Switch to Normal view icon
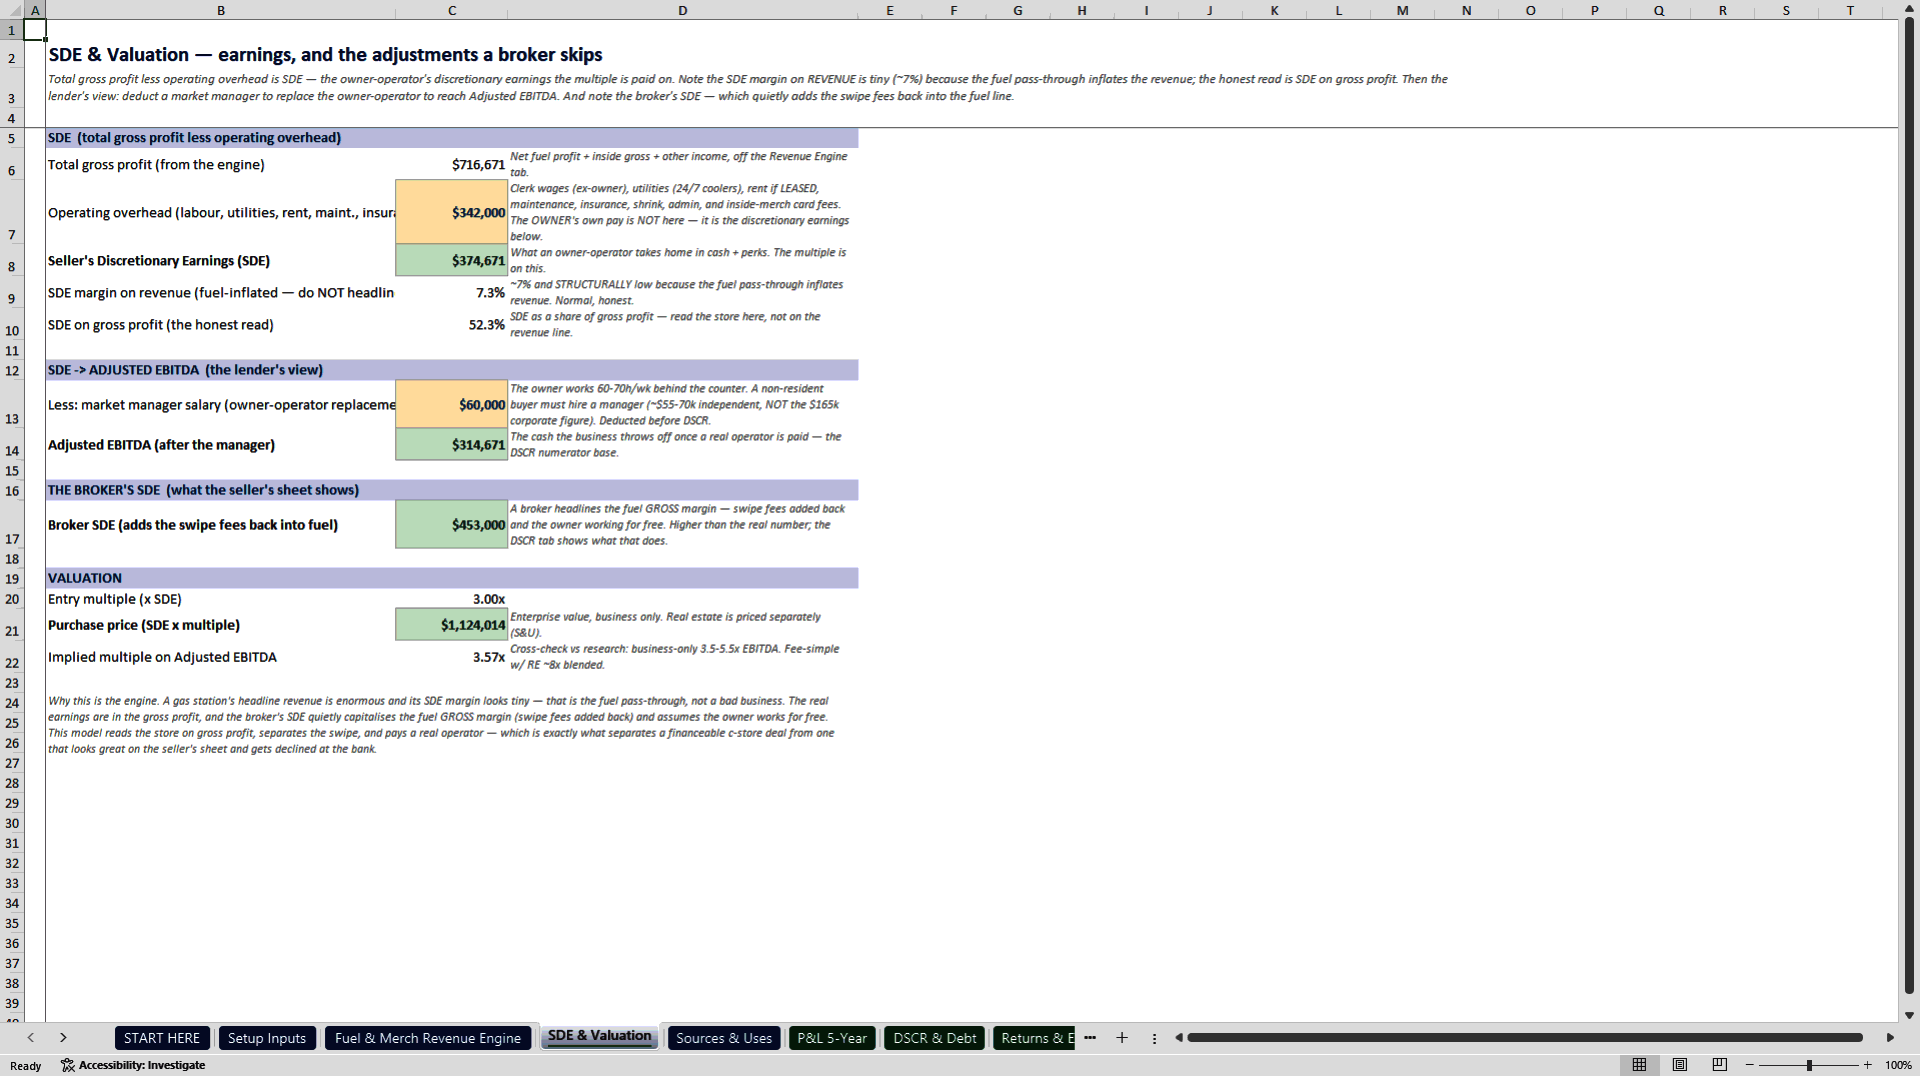The image size is (1920, 1076). pos(1640,1065)
